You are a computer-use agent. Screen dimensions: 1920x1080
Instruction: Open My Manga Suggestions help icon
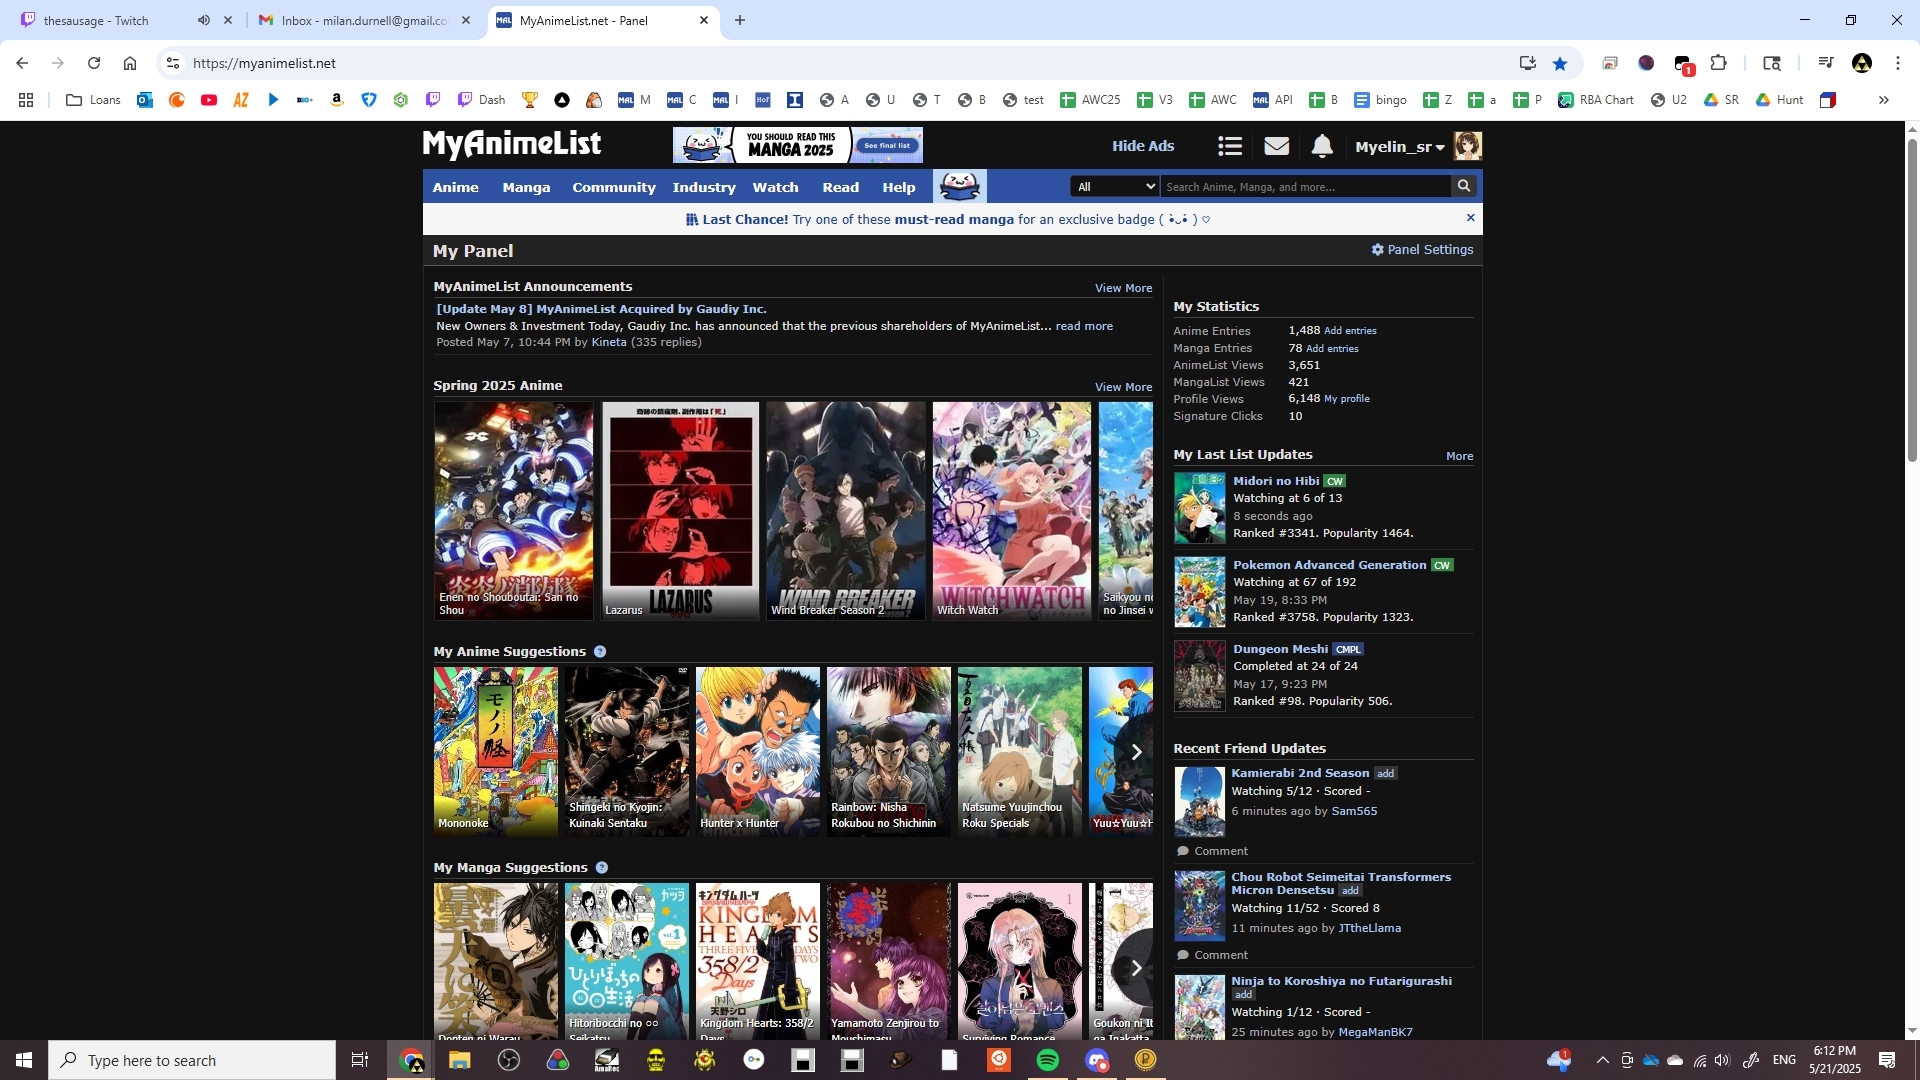(601, 868)
